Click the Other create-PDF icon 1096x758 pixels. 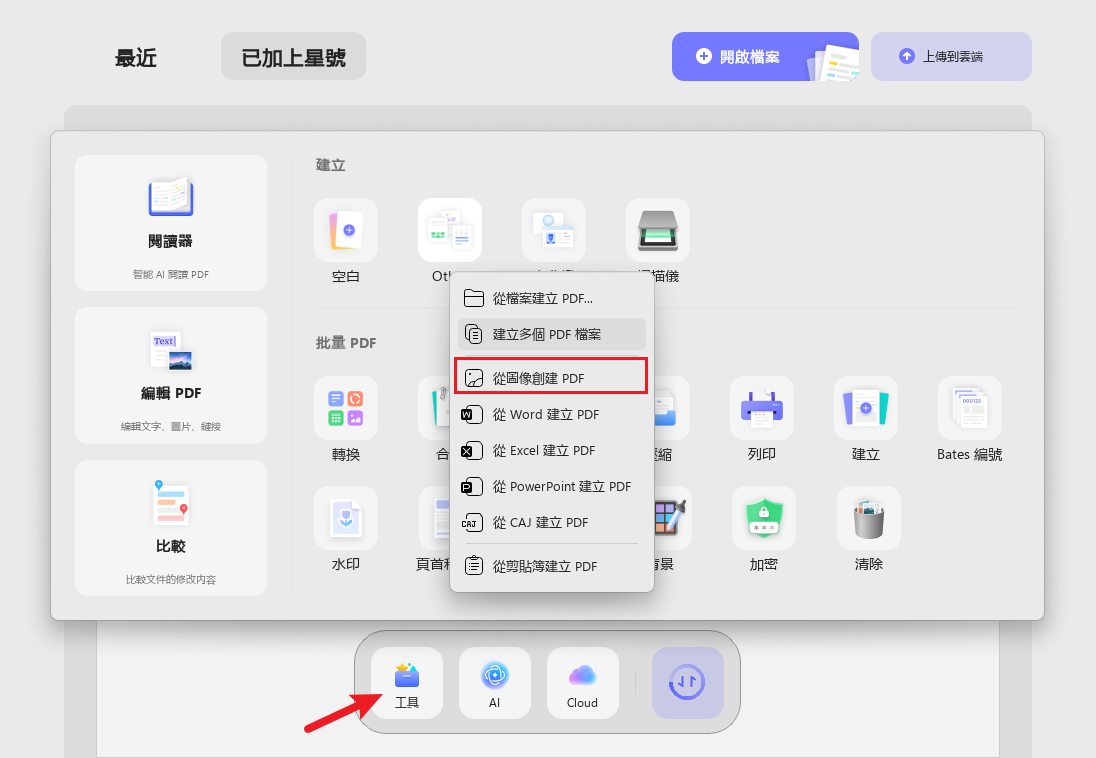450,230
